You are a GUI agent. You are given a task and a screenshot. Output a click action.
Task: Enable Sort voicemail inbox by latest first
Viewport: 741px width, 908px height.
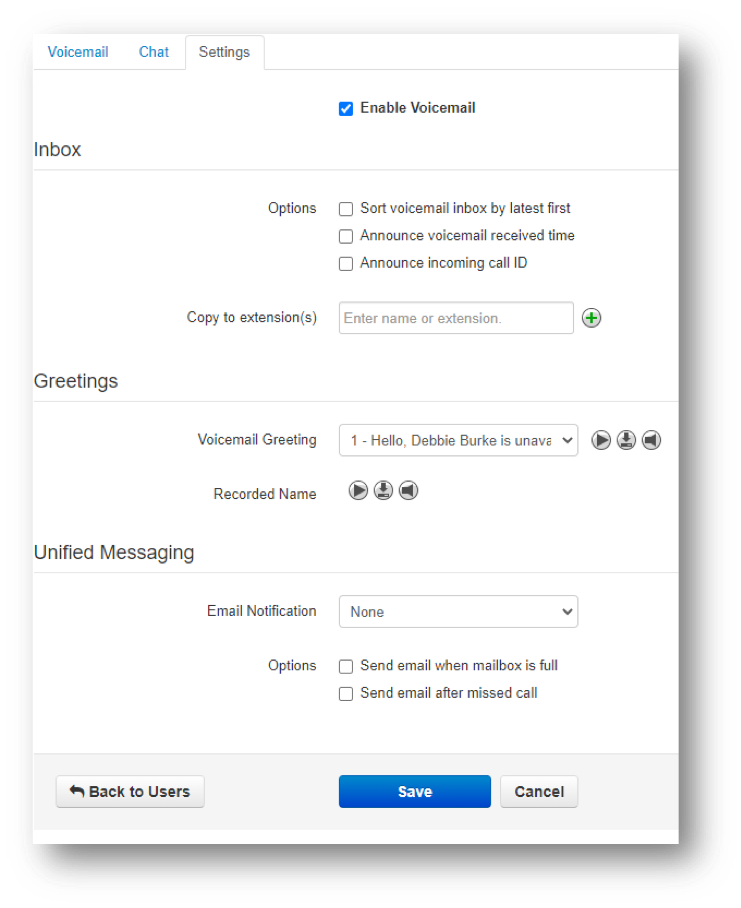click(346, 209)
